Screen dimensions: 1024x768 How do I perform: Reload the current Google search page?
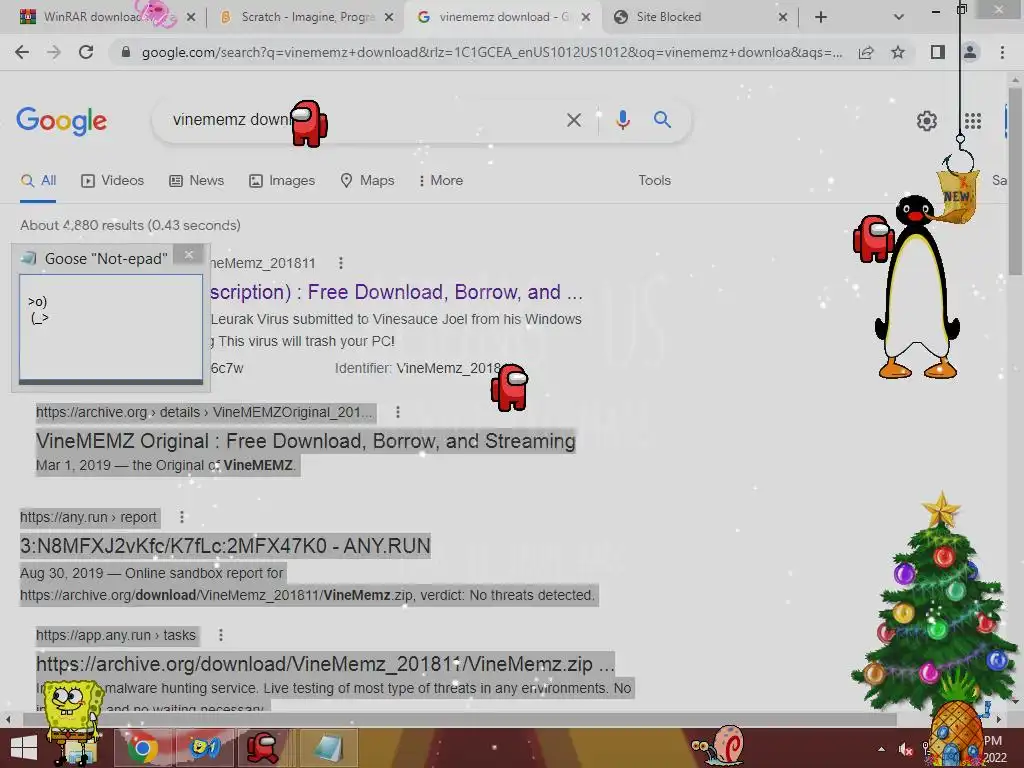click(x=86, y=52)
